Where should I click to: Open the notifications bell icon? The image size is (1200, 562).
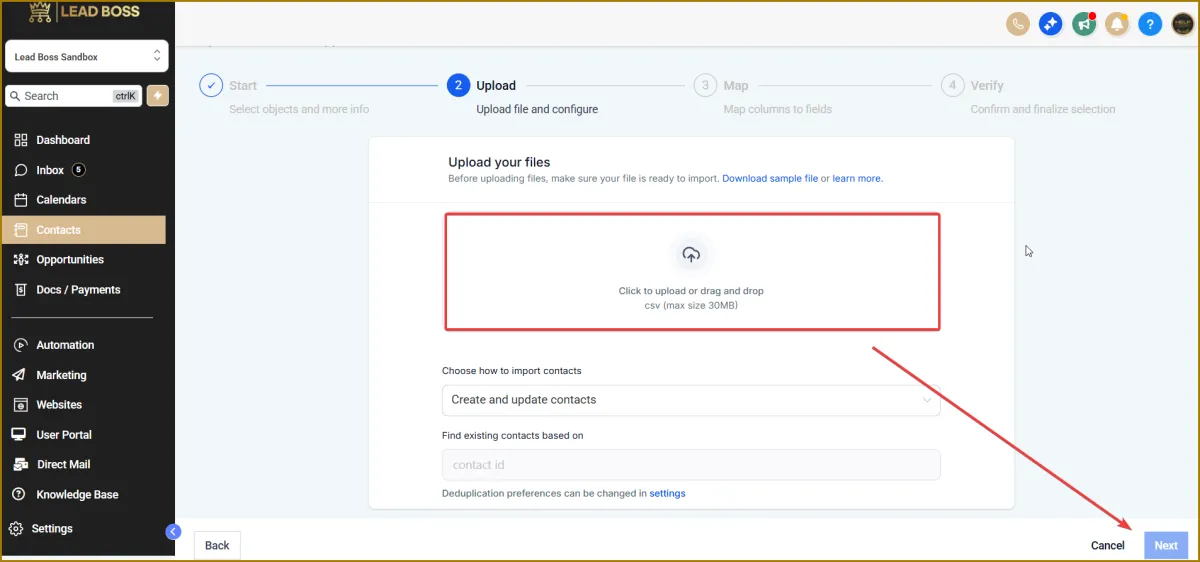tap(1117, 24)
